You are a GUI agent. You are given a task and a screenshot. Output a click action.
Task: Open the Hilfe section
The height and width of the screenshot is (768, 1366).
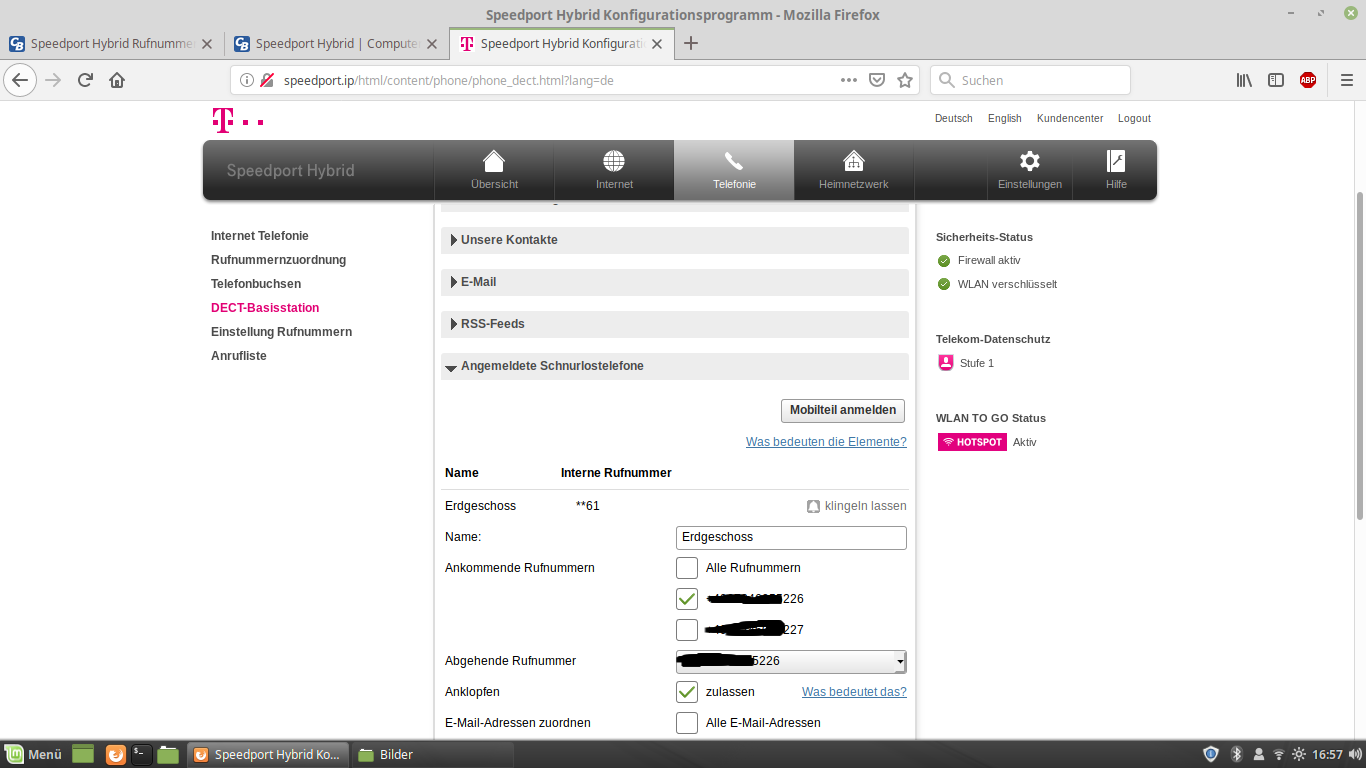click(1116, 170)
